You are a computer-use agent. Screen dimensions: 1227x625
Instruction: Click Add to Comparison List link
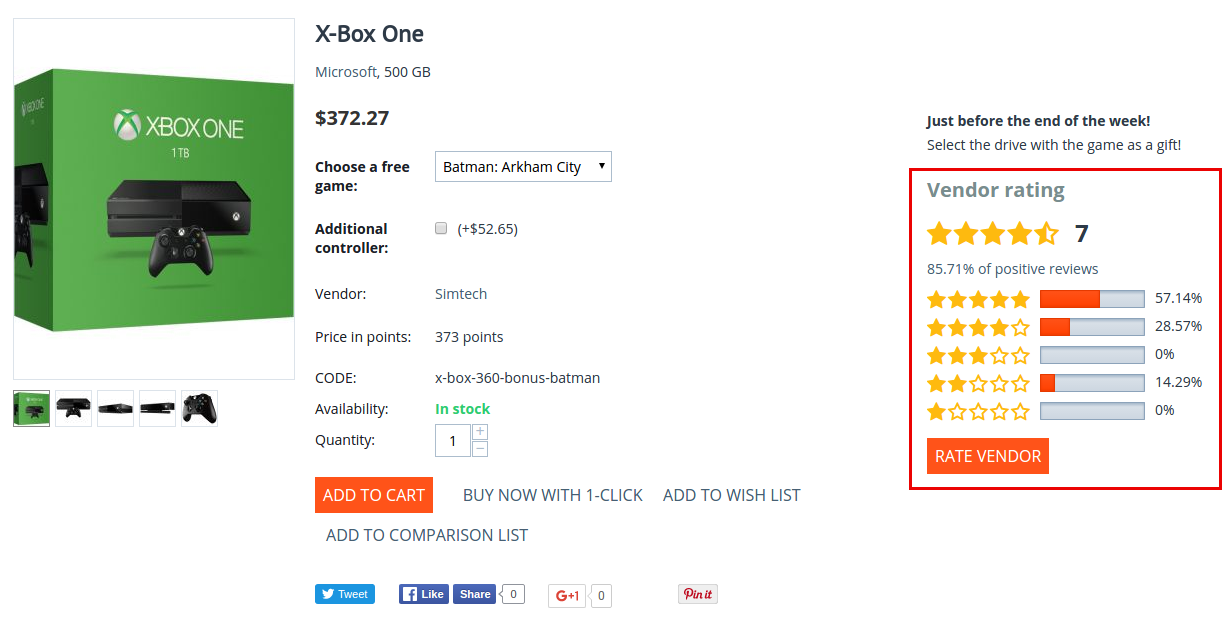point(427,535)
